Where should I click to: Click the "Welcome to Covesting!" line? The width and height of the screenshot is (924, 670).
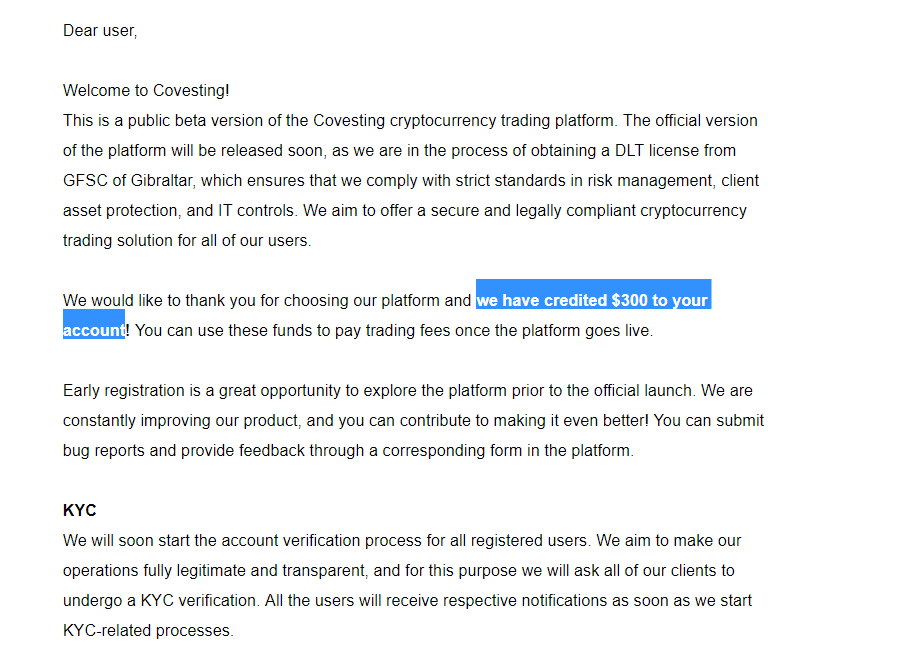click(146, 90)
